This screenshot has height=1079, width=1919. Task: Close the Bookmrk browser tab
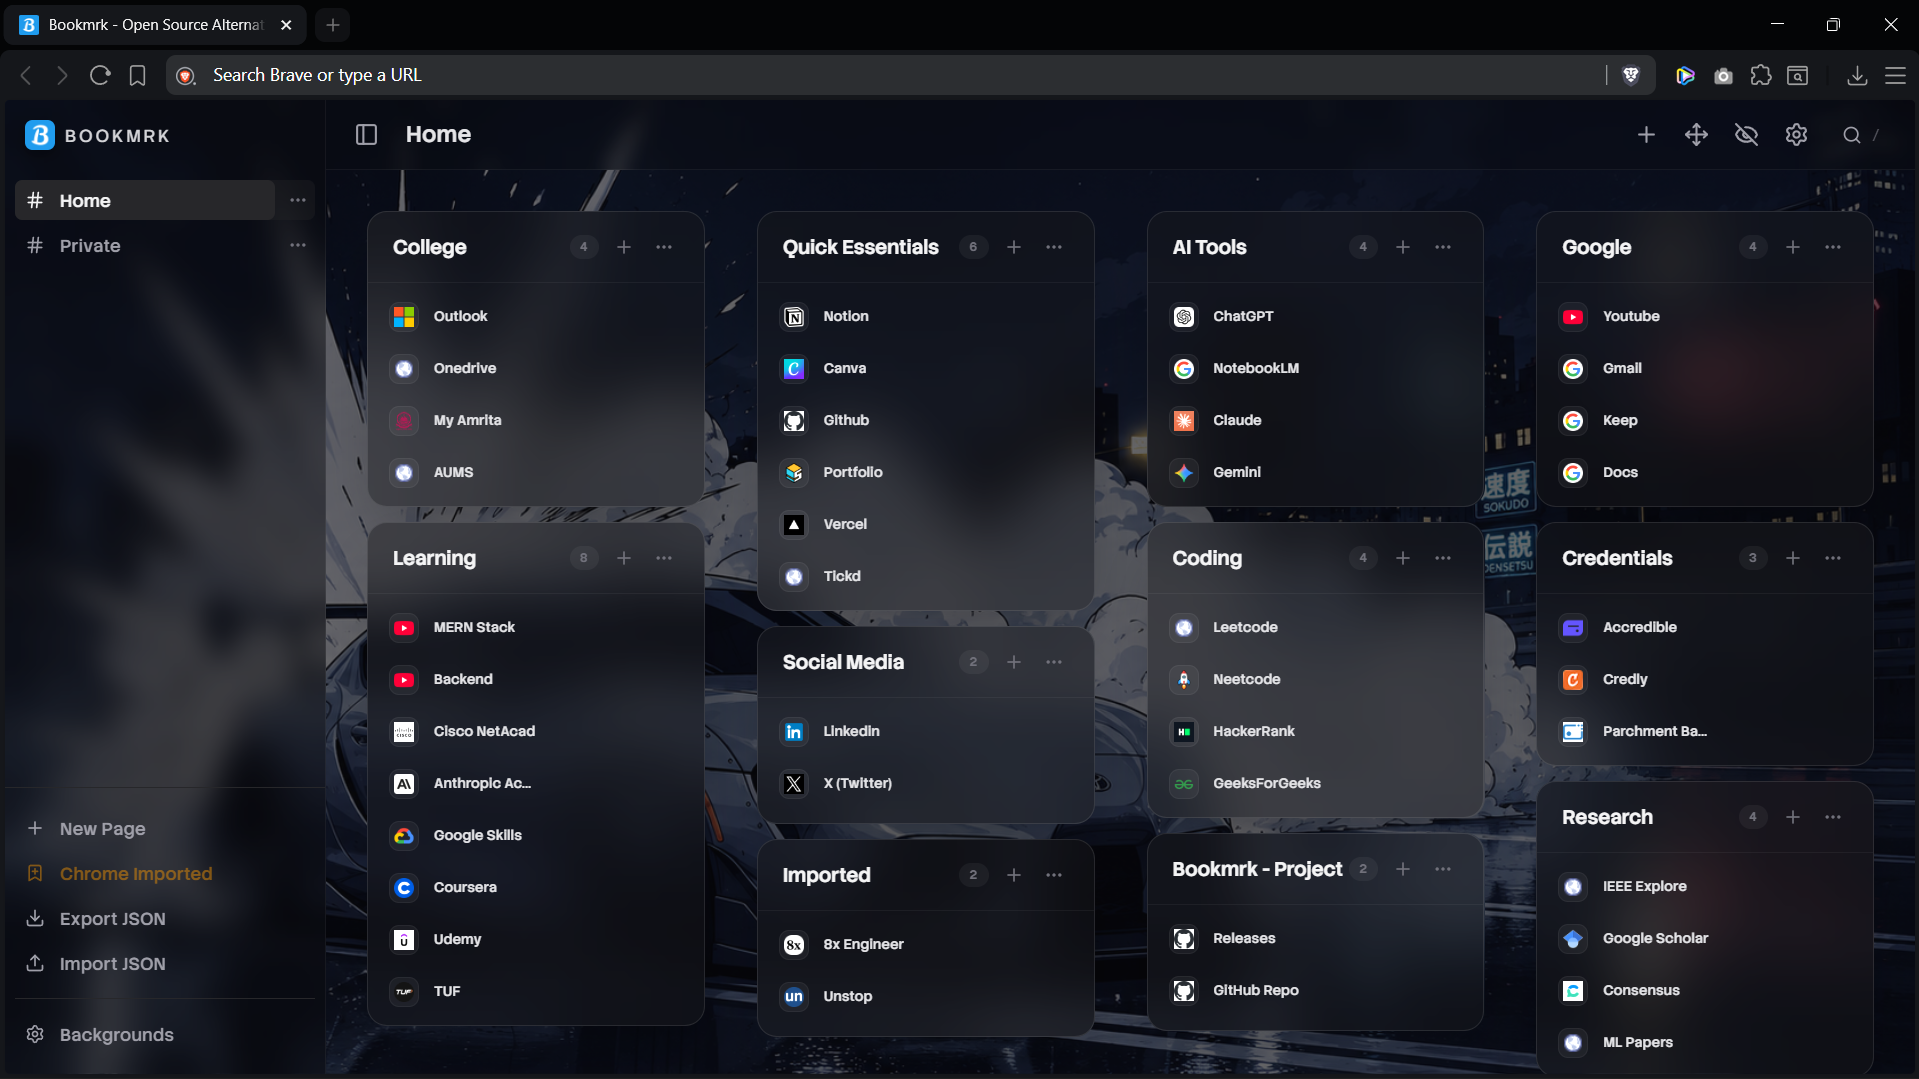pos(286,25)
